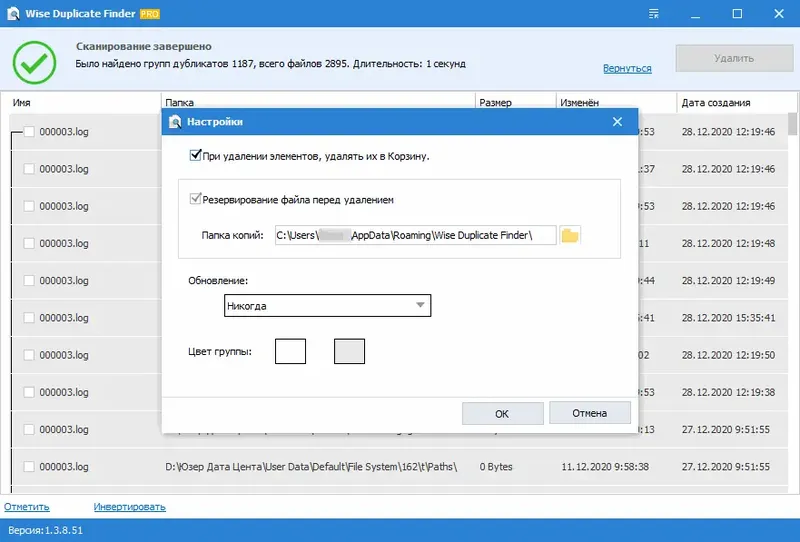The width and height of the screenshot is (800, 542).
Task: Click the Отмена button
Action: pos(590,413)
